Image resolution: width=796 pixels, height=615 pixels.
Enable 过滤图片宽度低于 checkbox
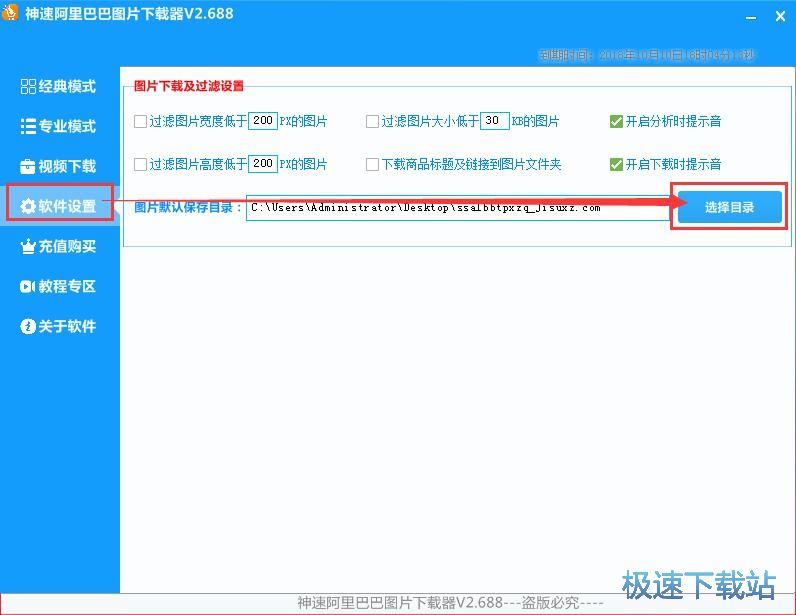[x=140, y=121]
